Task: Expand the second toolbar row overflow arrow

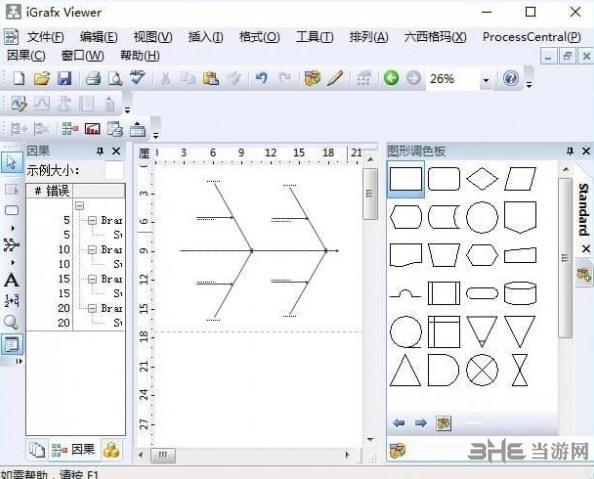Action: tap(127, 110)
